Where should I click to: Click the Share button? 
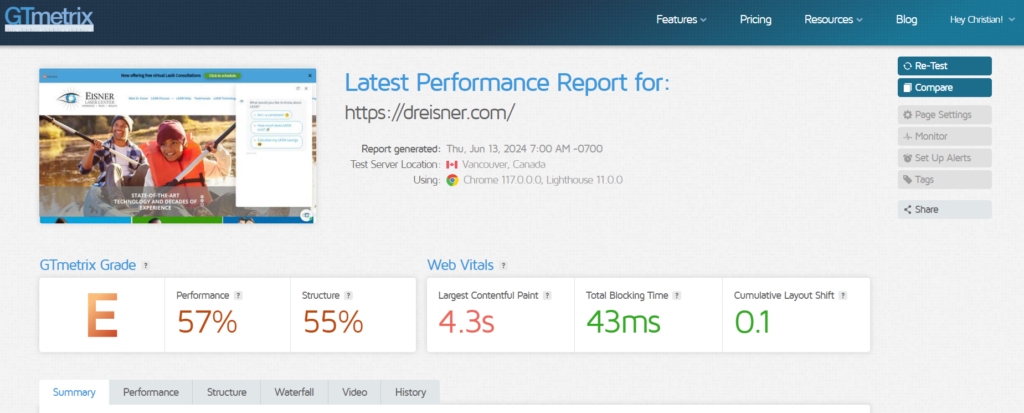coord(944,209)
